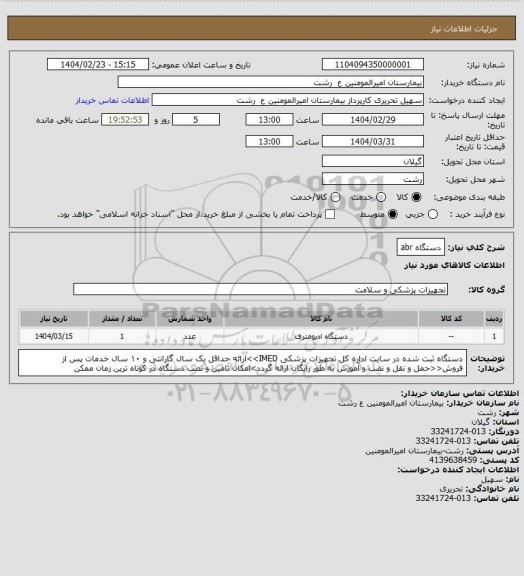
Task: Click the 1404/03/15 need date cell
Action: (x=54, y=336)
